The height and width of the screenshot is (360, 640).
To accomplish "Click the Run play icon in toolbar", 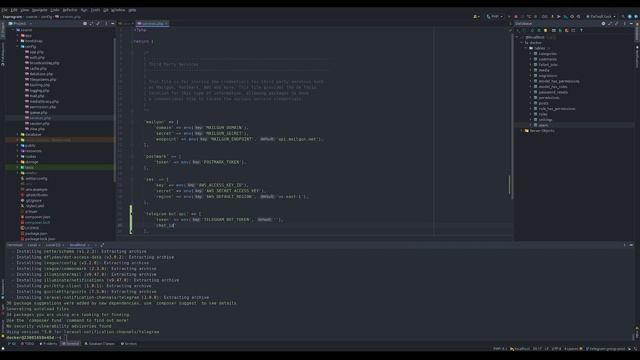I will pos(559,17).
